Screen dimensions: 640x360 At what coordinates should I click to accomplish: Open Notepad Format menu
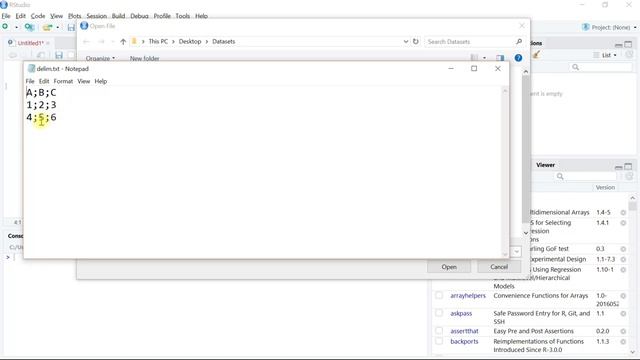(x=63, y=81)
